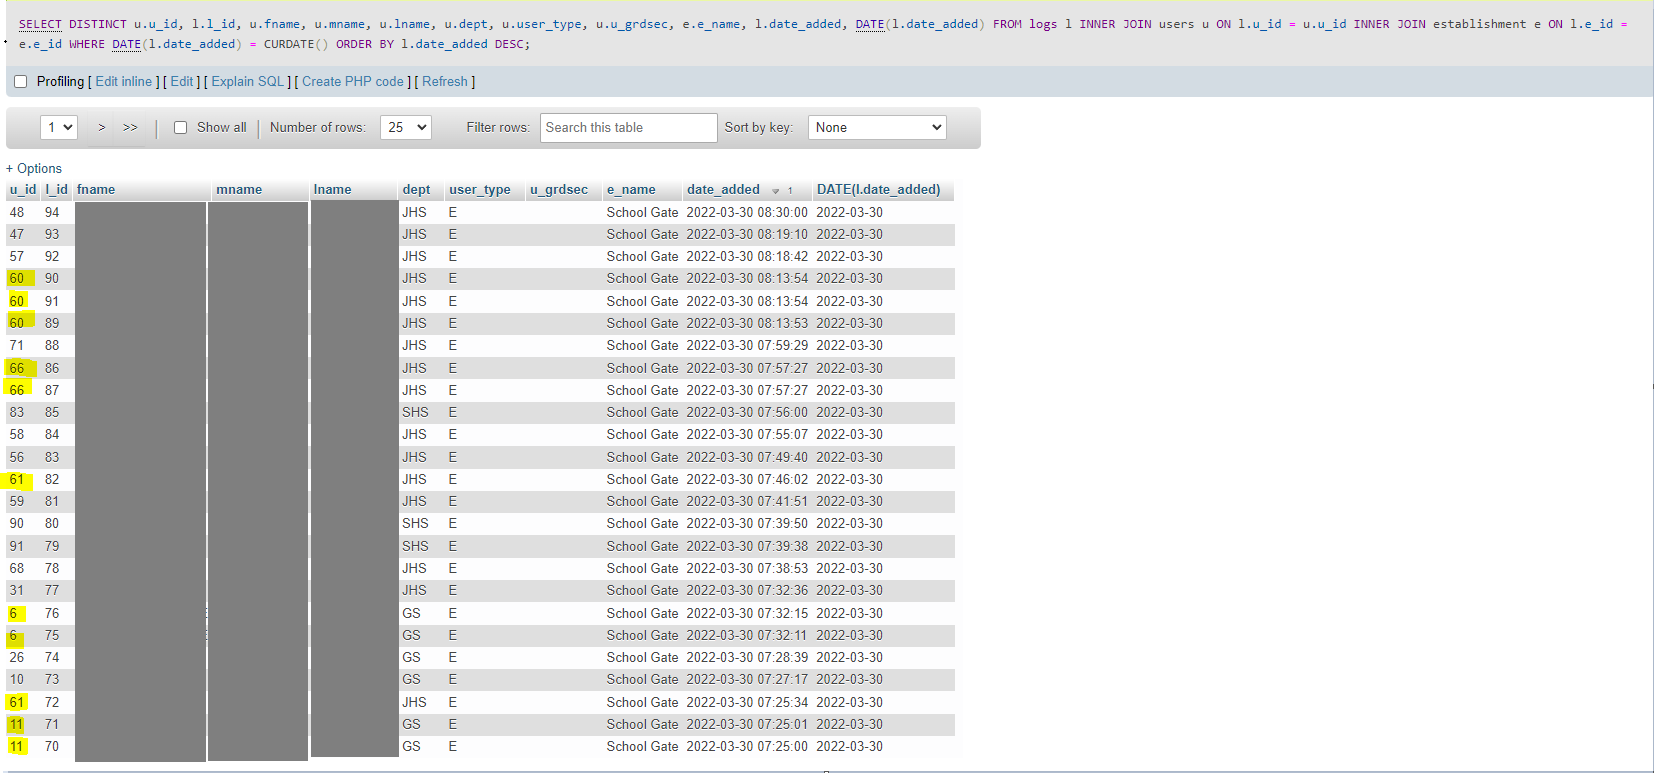Select the cell '2022-03-30 07:32:15'
Viewport: 1654px width, 773px height.
(747, 613)
